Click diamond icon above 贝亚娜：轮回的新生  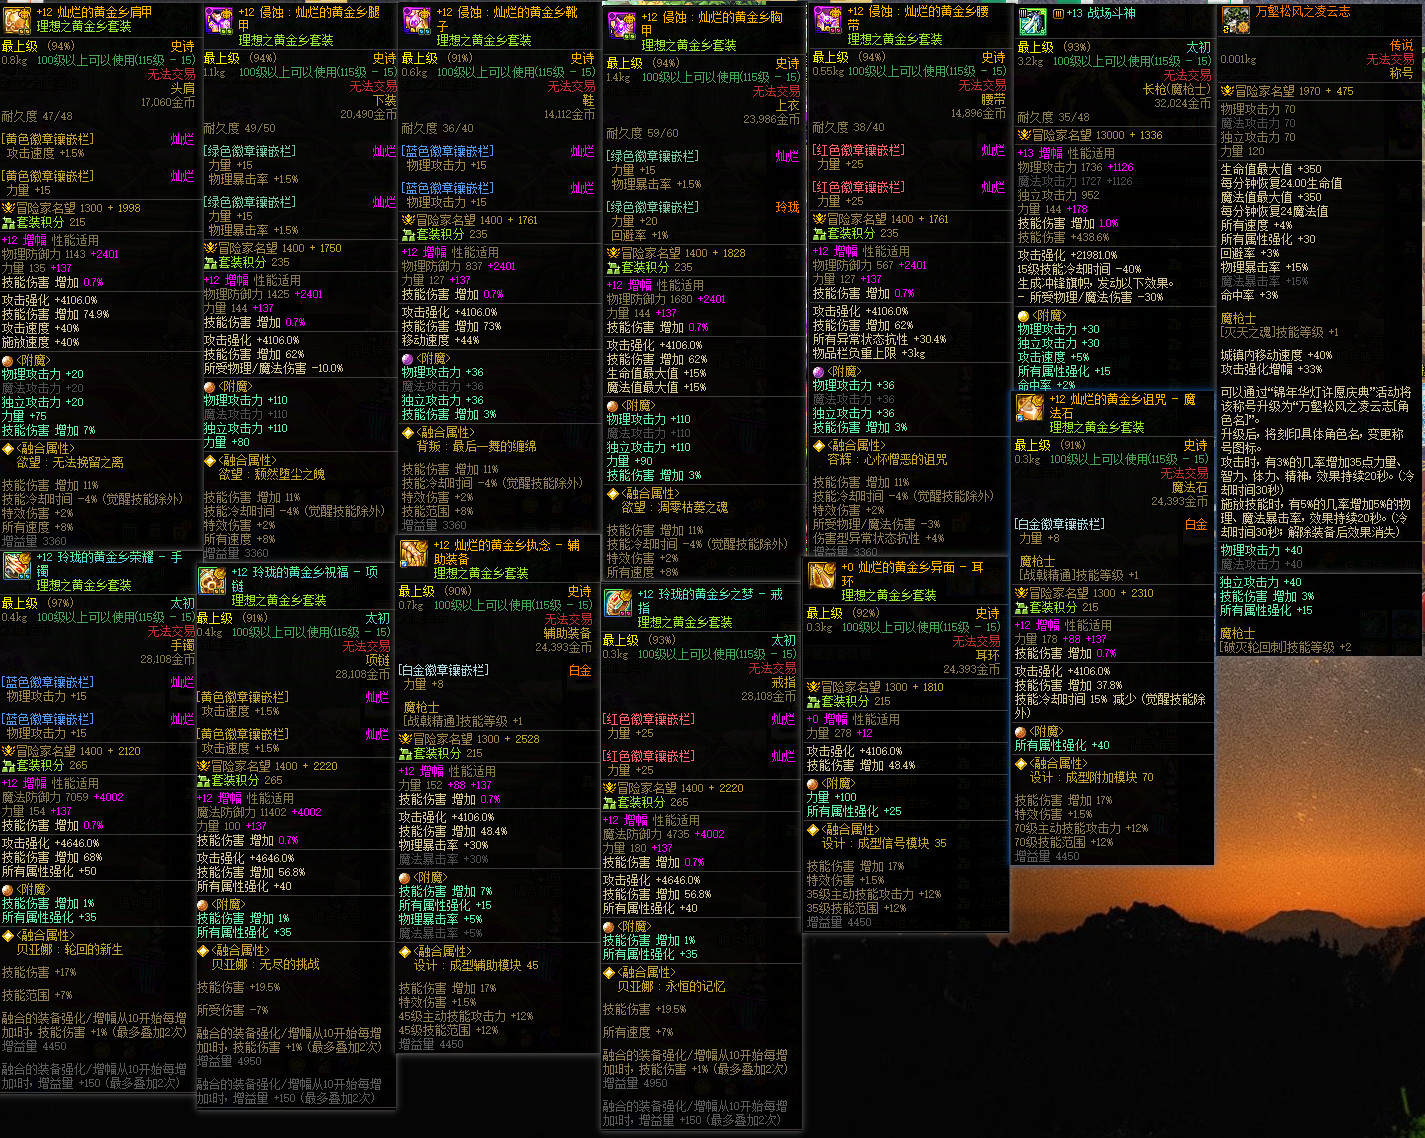pos(8,935)
